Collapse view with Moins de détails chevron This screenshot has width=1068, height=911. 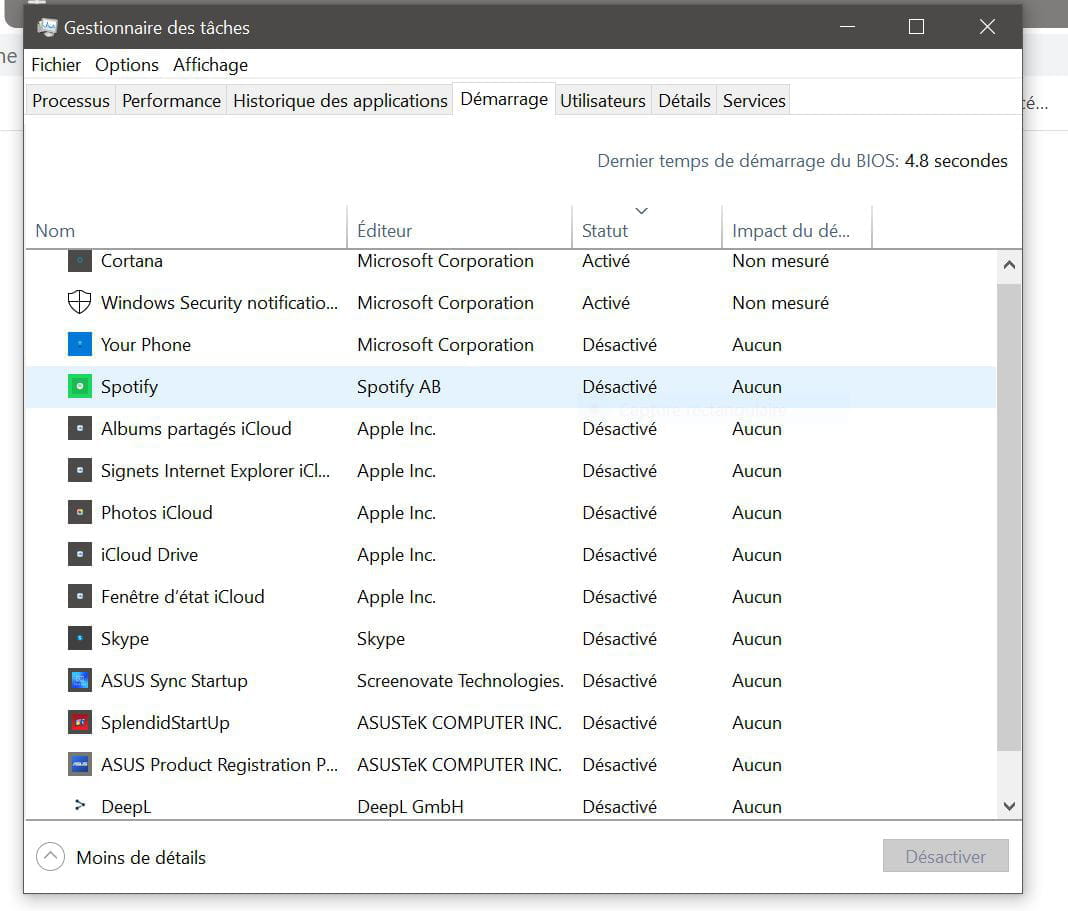tap(49, 857)
